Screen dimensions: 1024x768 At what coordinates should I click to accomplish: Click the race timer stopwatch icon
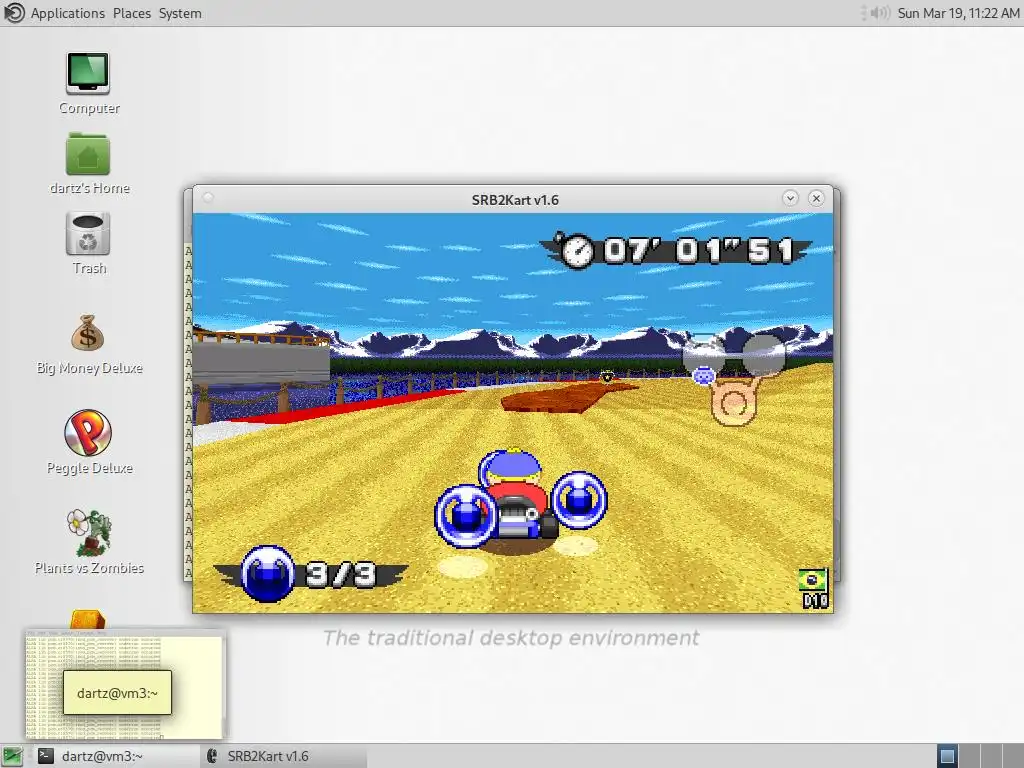point(577,251)
